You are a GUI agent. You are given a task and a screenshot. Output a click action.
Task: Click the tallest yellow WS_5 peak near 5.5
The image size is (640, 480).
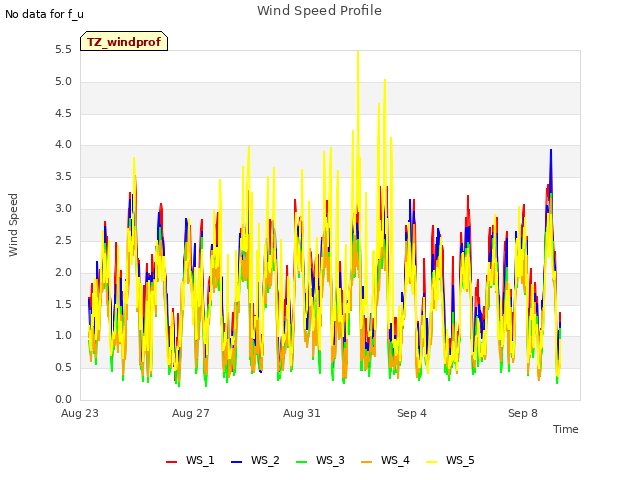[x=358, y=53]
